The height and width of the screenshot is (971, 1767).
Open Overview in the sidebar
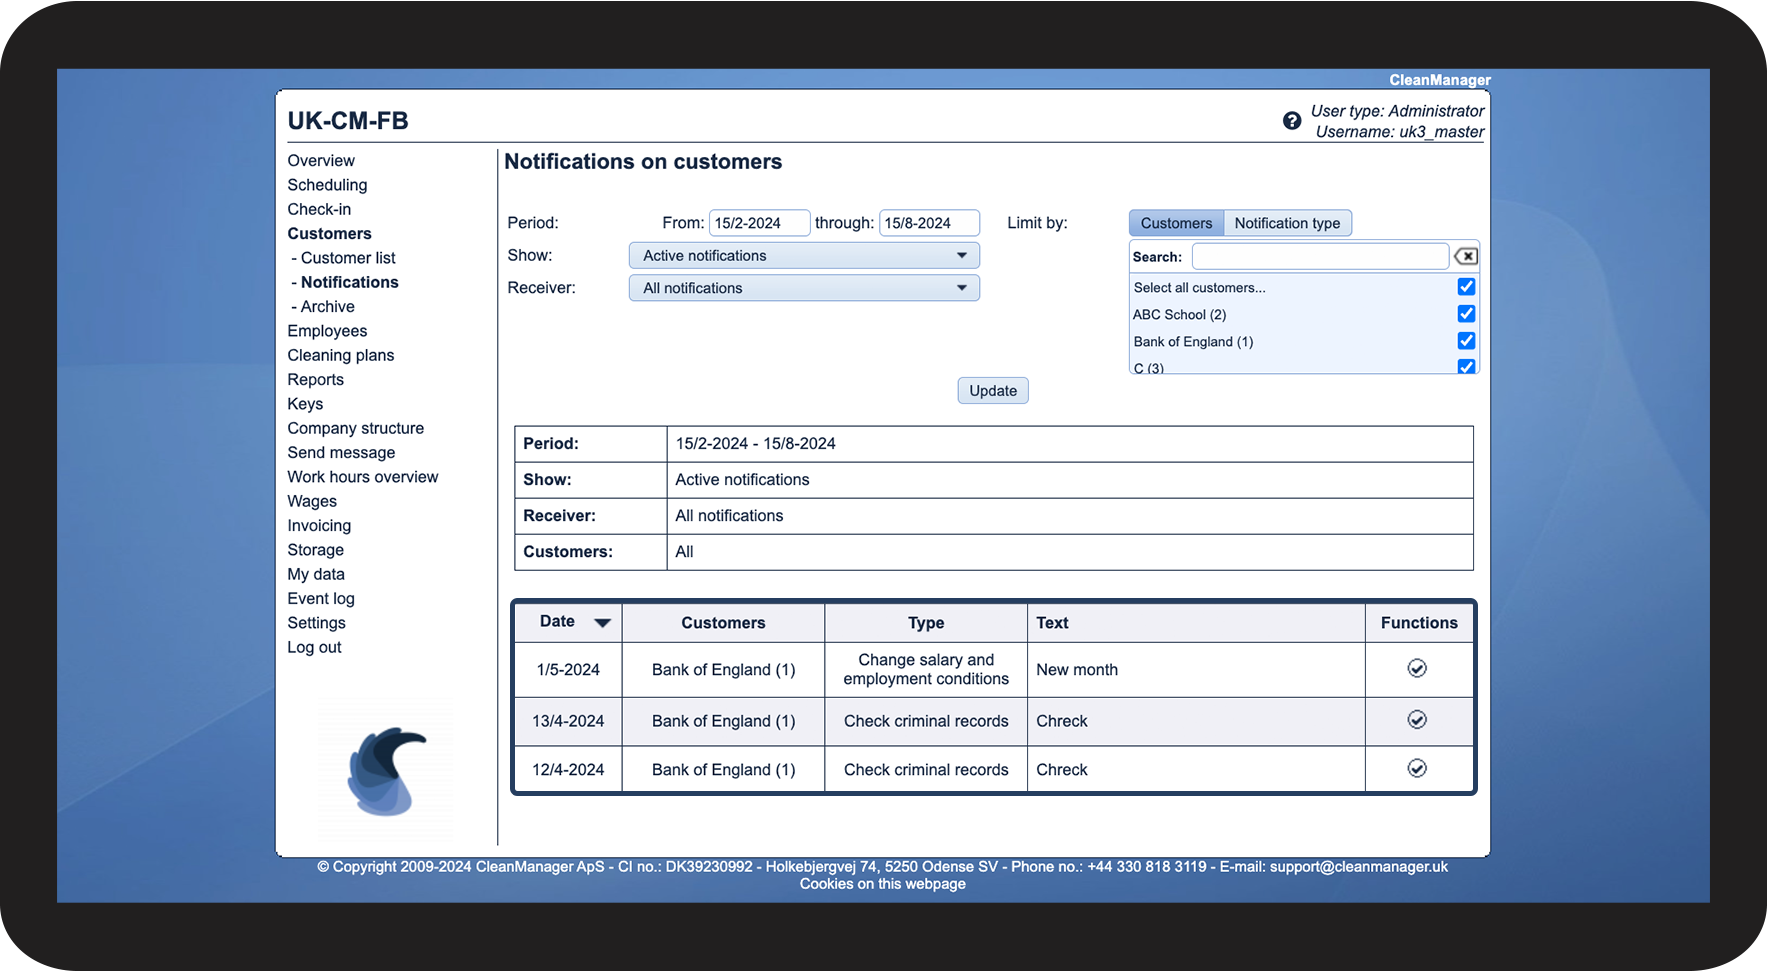pos(321,160)
